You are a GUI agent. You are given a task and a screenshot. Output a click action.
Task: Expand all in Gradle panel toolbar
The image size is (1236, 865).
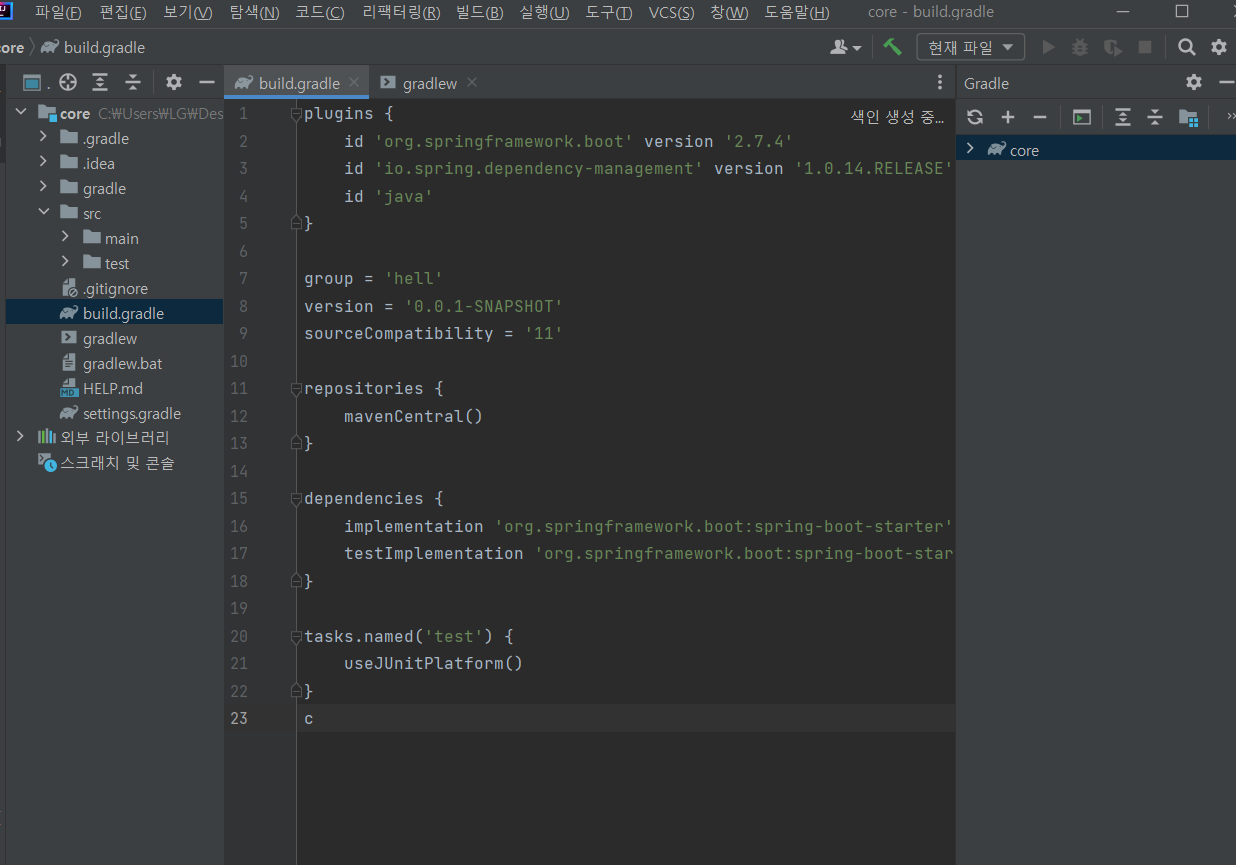coord(1123,117)
